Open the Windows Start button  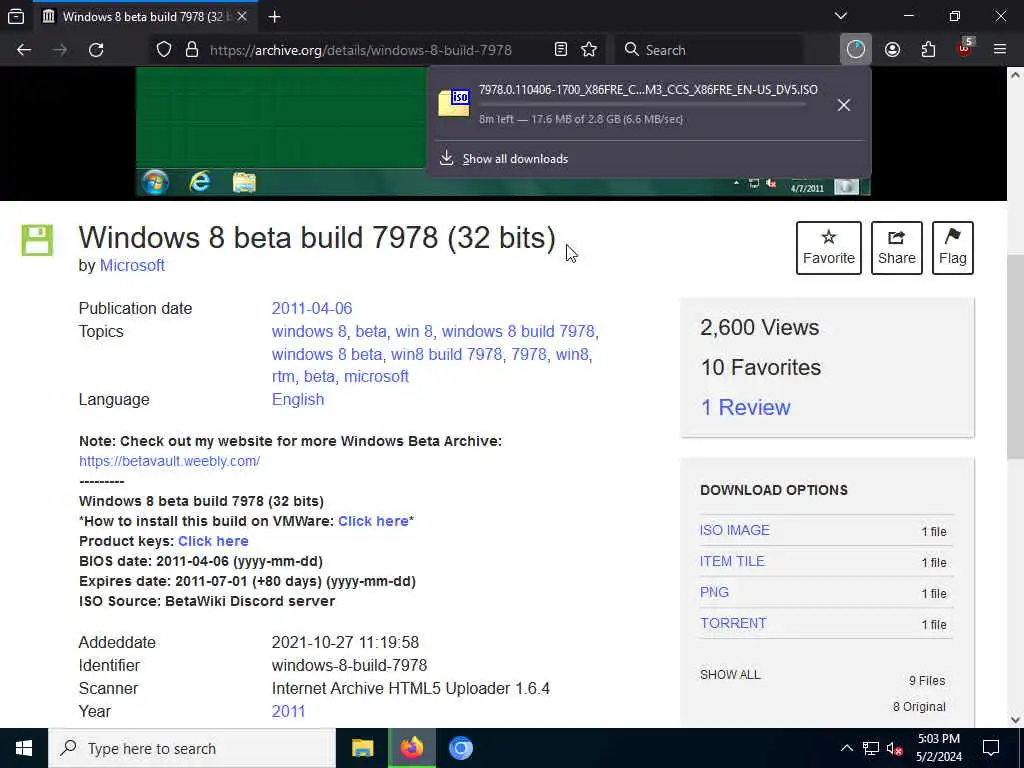pos(24,748)
